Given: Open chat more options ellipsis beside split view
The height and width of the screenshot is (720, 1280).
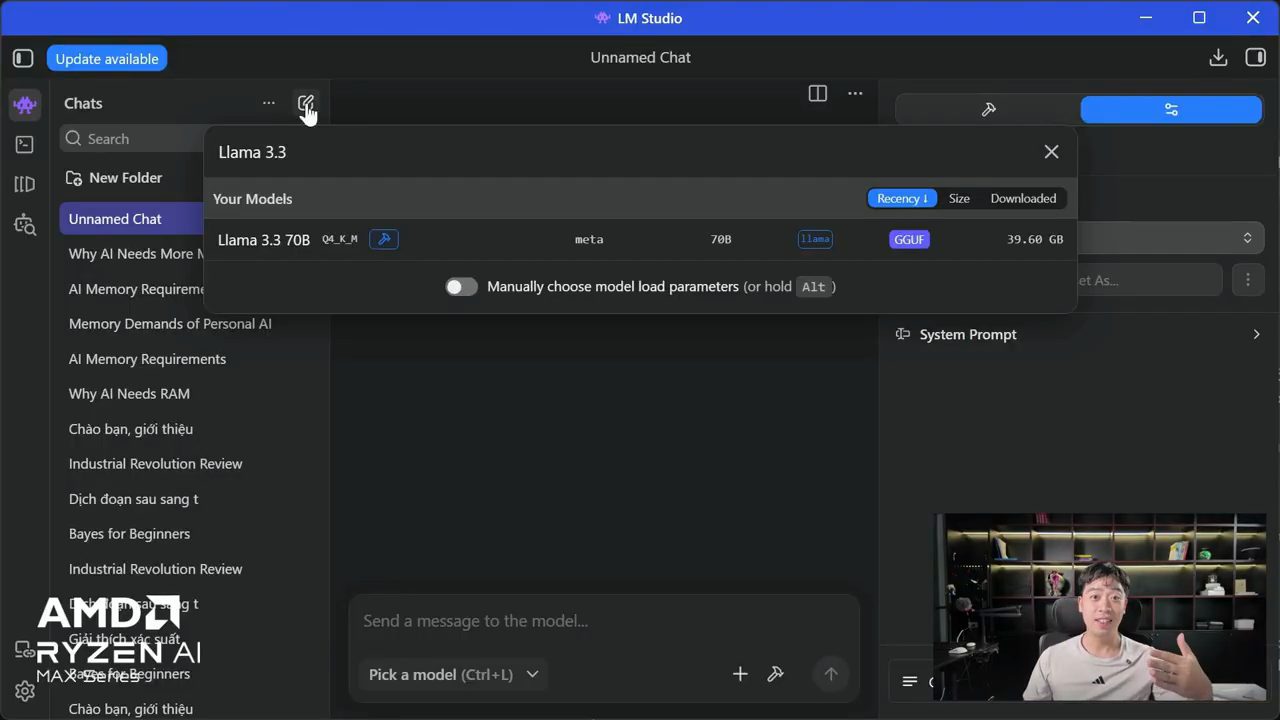Looking at the screenshot, I should (x=855, y=93).
